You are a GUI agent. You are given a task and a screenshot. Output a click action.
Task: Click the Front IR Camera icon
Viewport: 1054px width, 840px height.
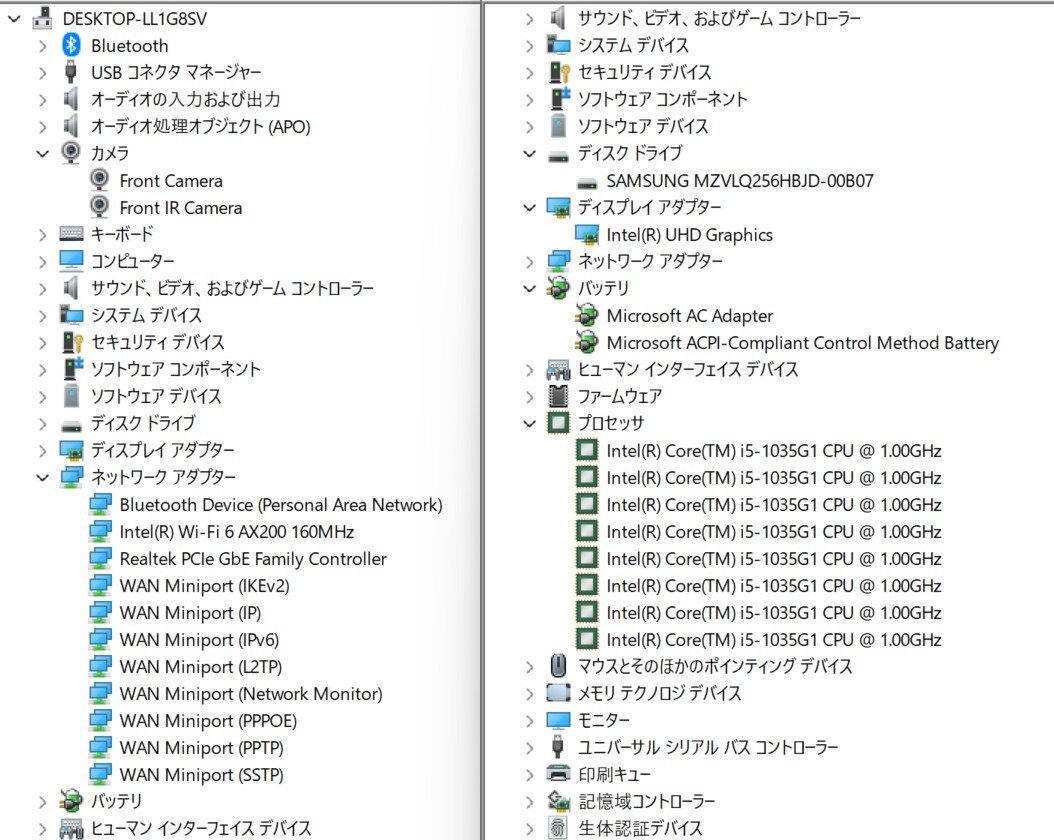click(99, 207)
